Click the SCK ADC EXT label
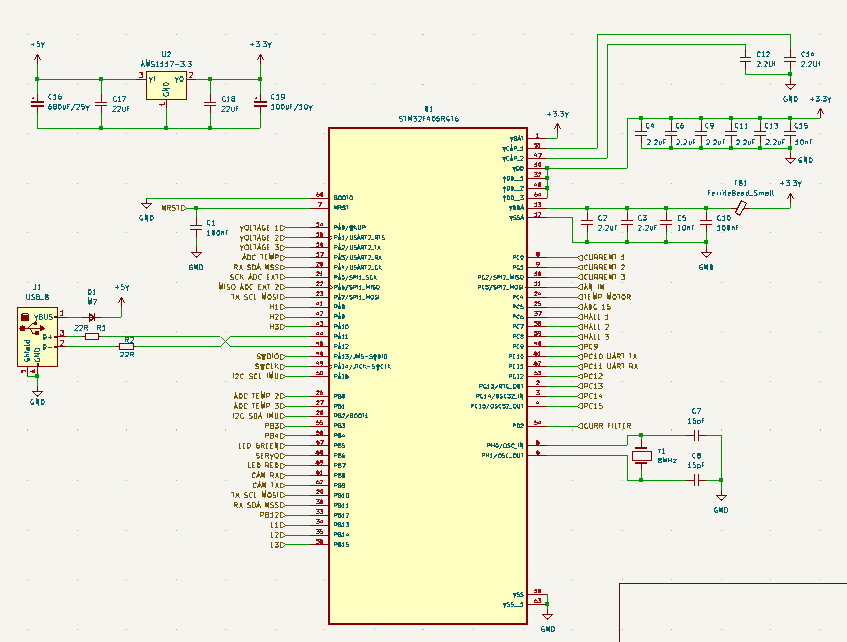 [x=257, y=277]
